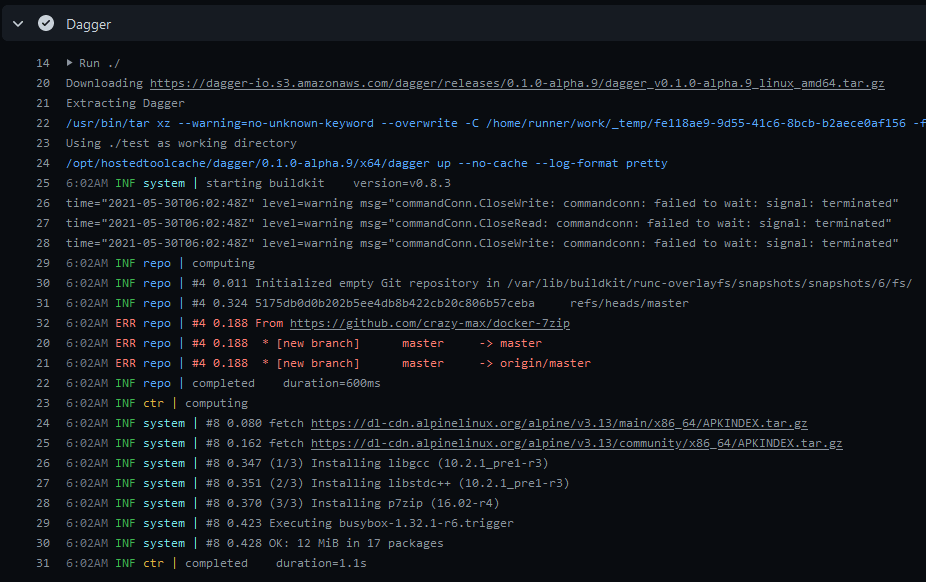Viewport: 926px width, 582px height.
Task: Click line number of 'Installing libgcc' entry
Action: coord(43,463)
